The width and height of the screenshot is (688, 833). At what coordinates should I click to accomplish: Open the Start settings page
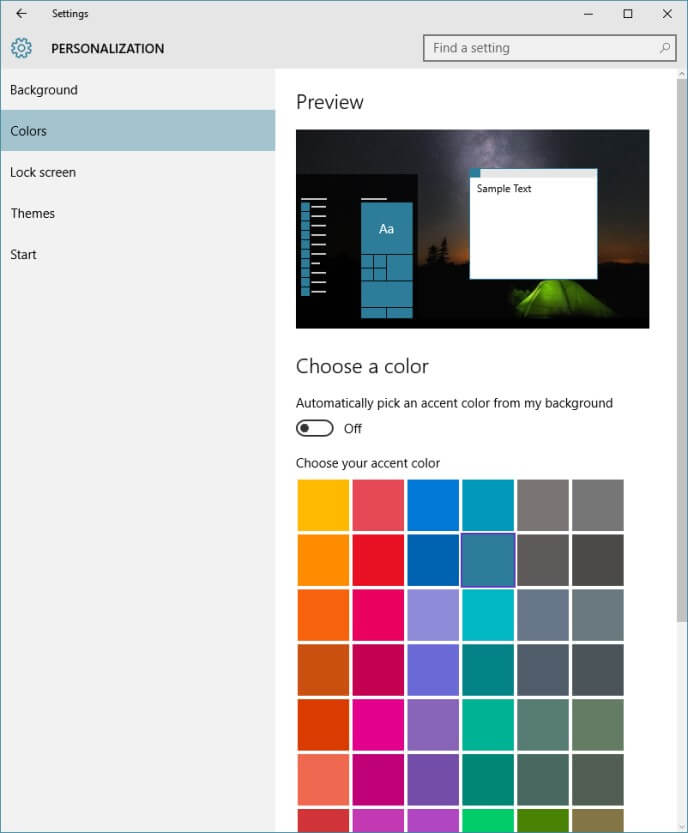coord(138,254)
